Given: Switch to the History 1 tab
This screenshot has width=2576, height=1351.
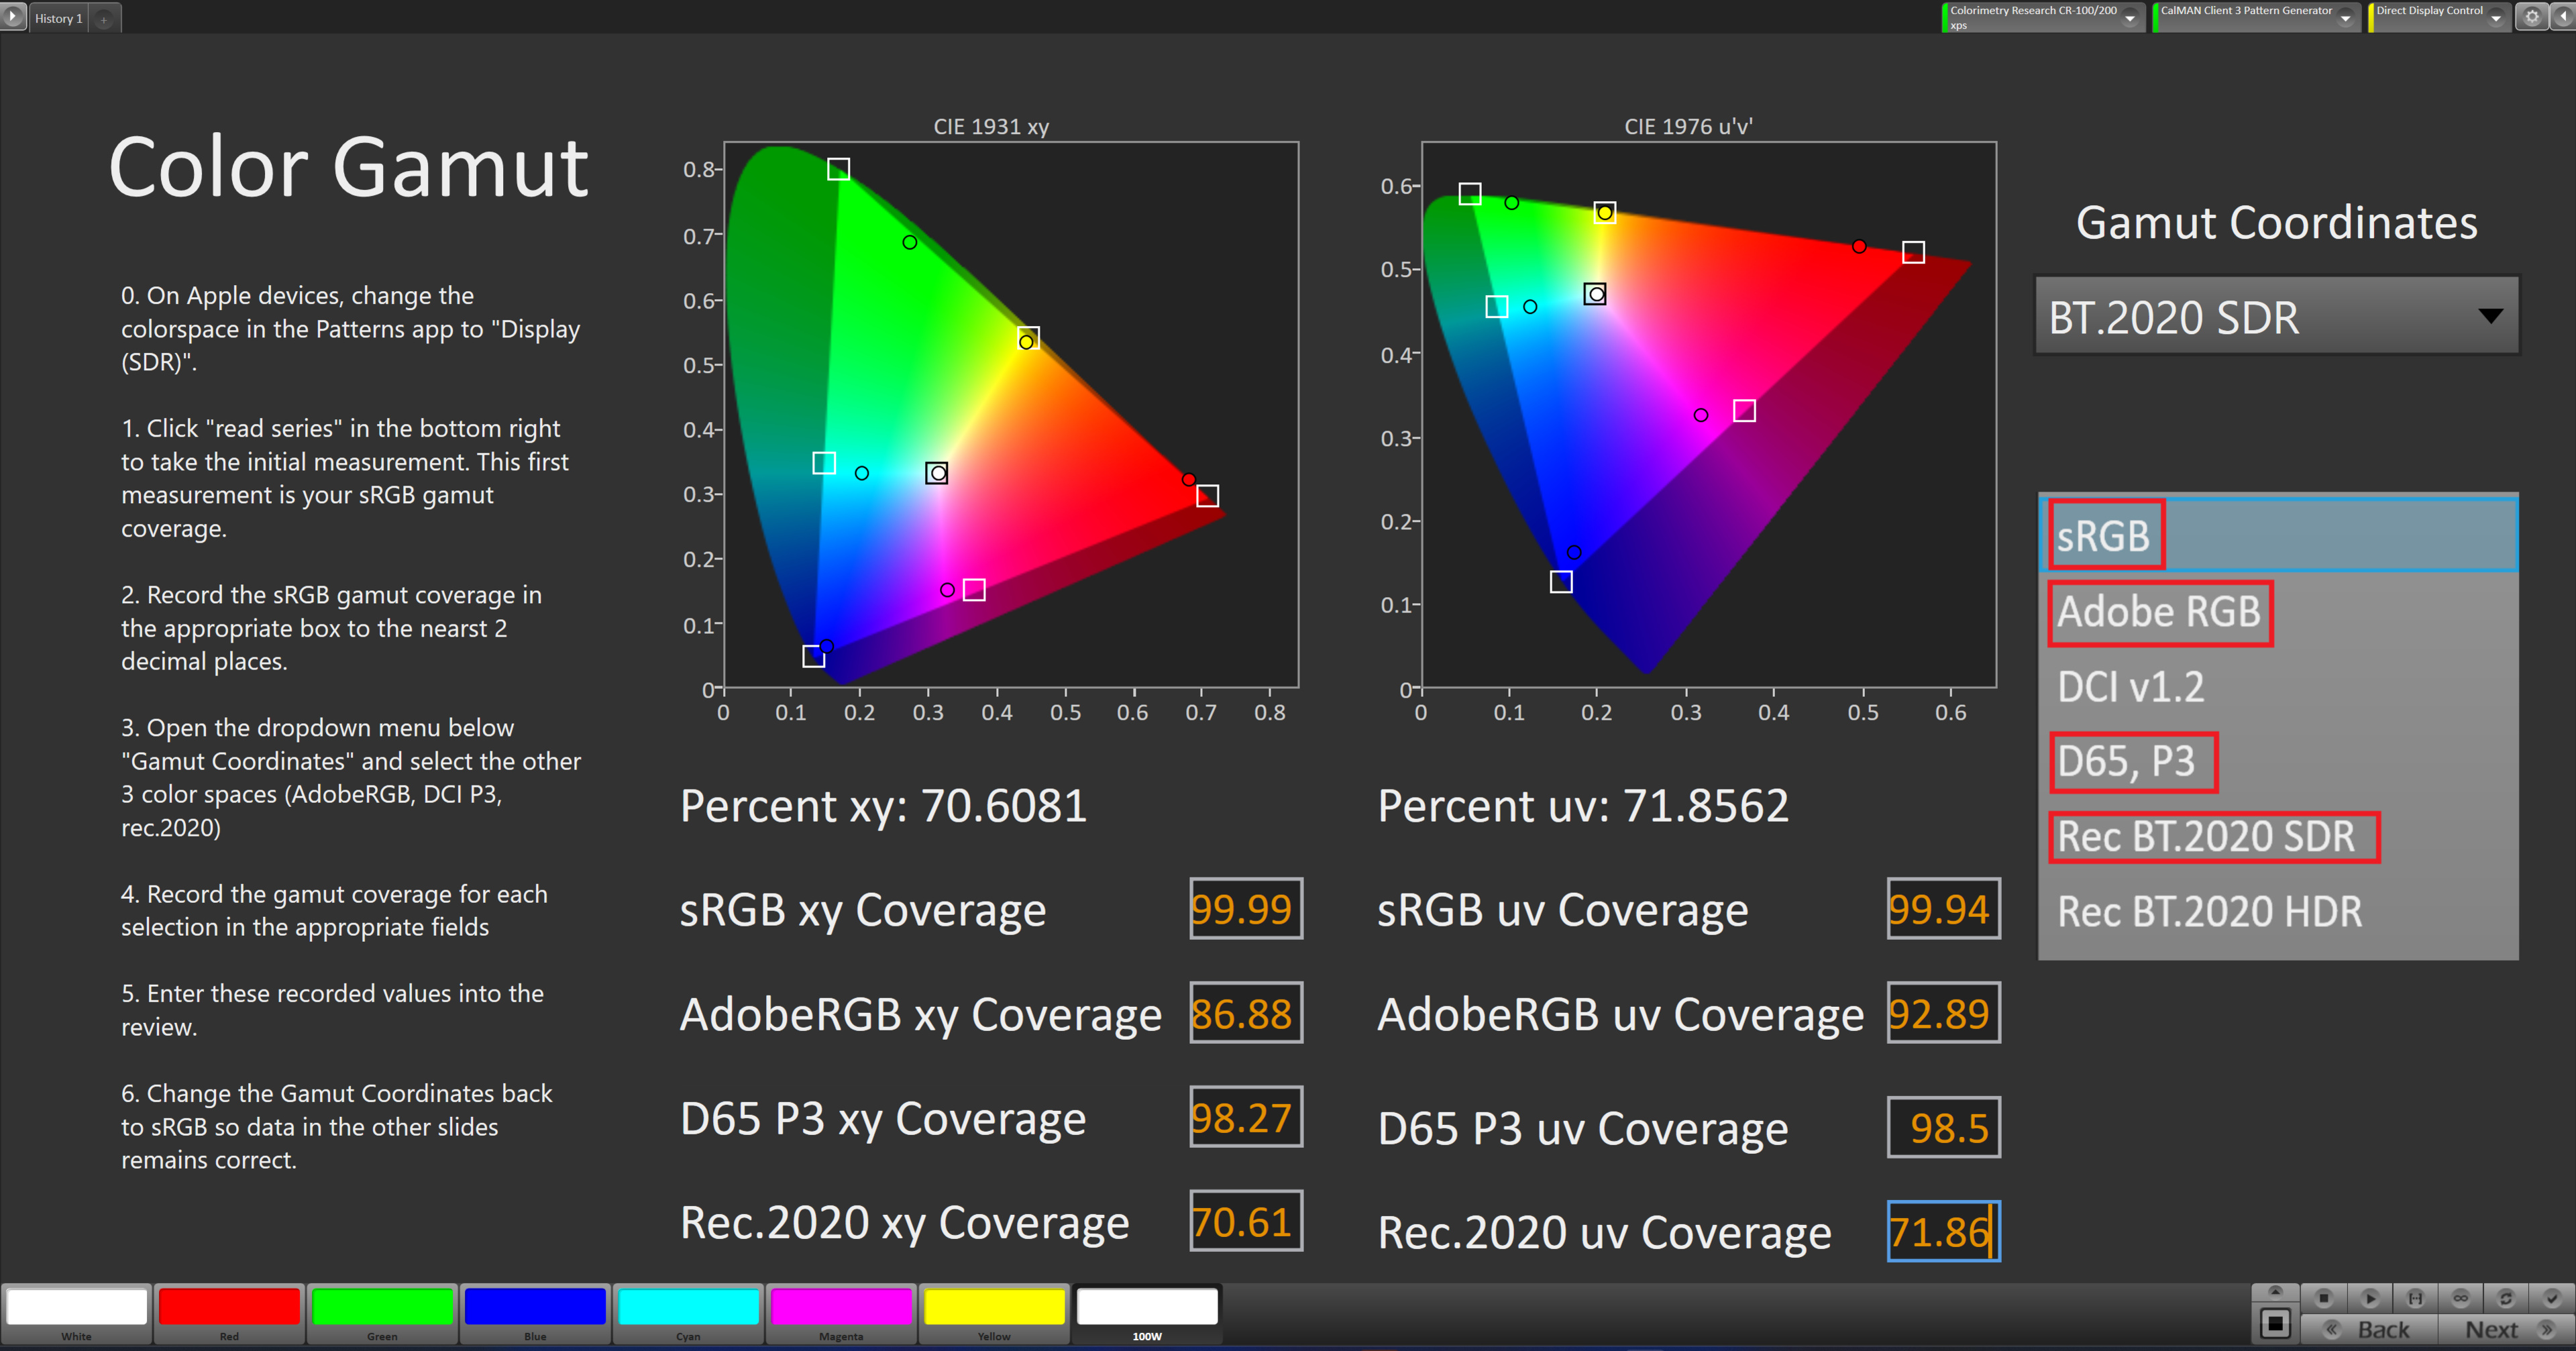Looking at the screenshot, I should pos(58,18).
